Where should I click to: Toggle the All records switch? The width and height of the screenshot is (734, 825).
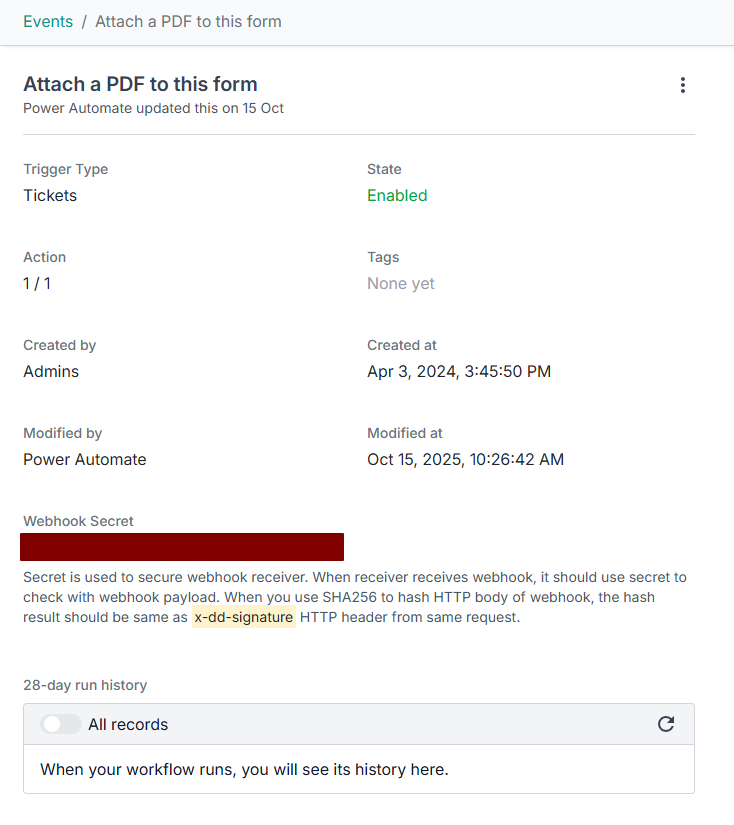(61, 724)
